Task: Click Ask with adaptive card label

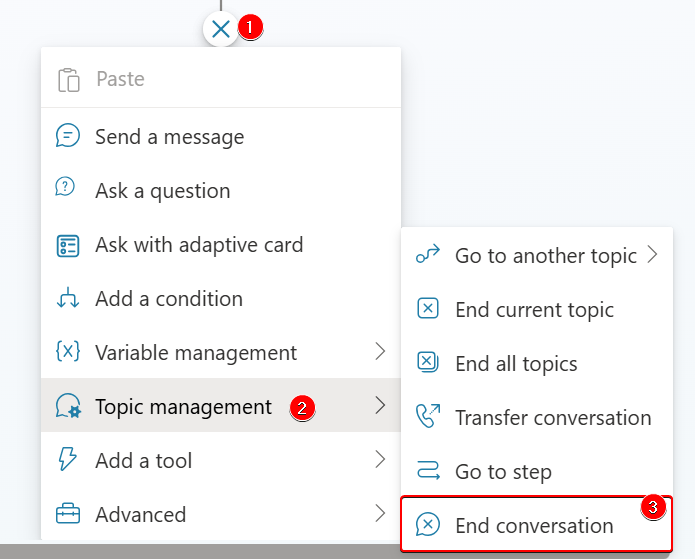Action: tap(199, 245)
